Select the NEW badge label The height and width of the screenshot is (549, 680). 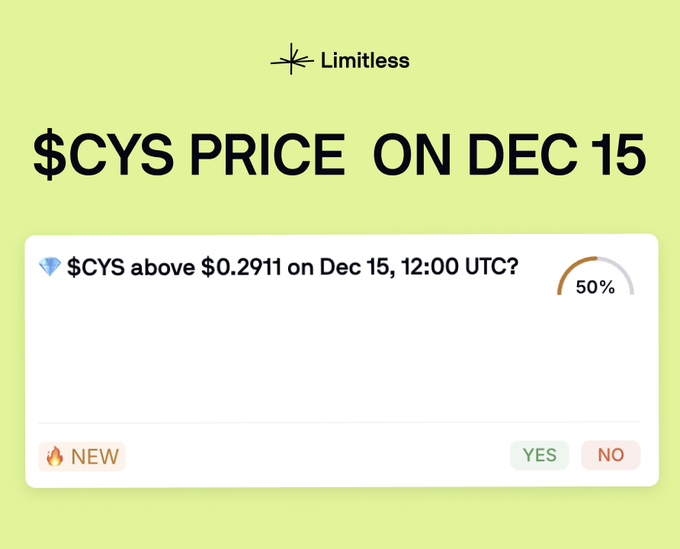95,456
